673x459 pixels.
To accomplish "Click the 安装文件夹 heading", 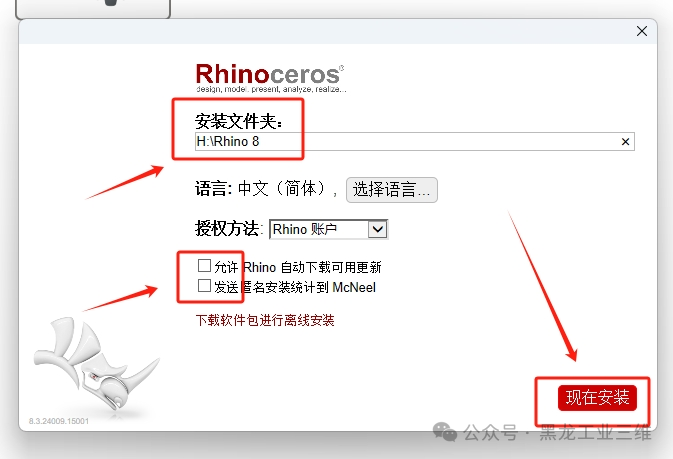I will (239, 121).
